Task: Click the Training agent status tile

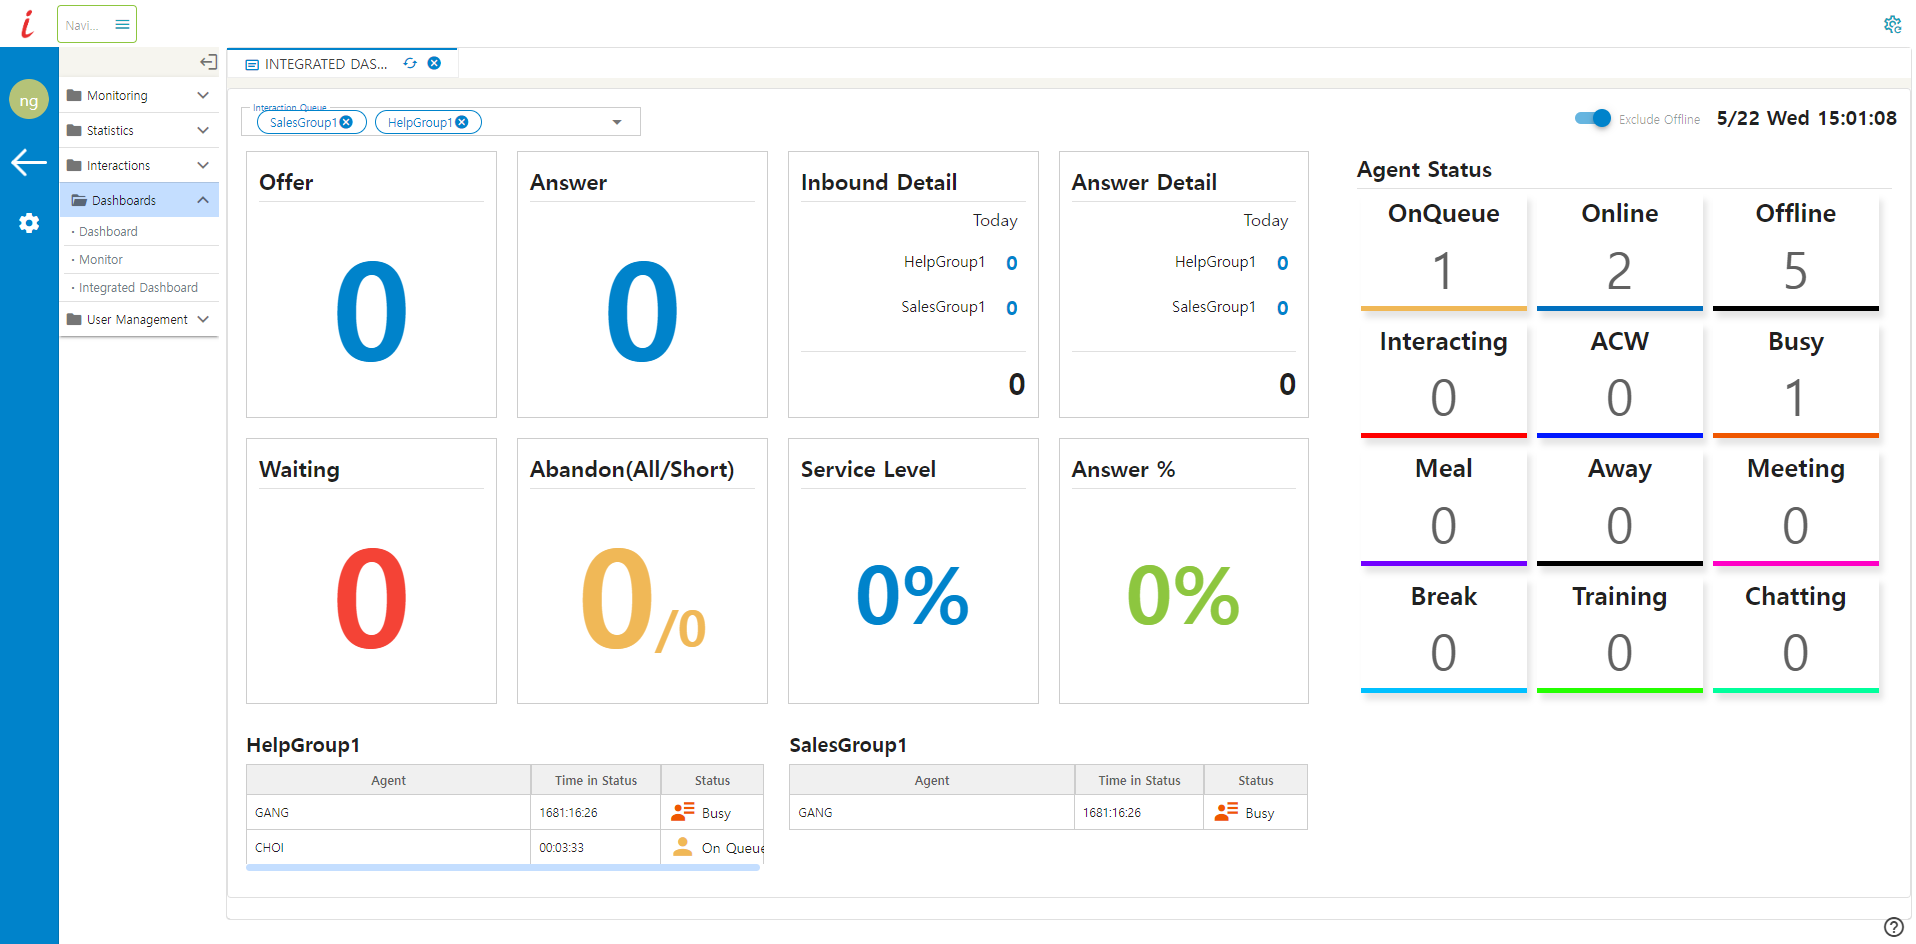Action: (x=1619, y=635)
